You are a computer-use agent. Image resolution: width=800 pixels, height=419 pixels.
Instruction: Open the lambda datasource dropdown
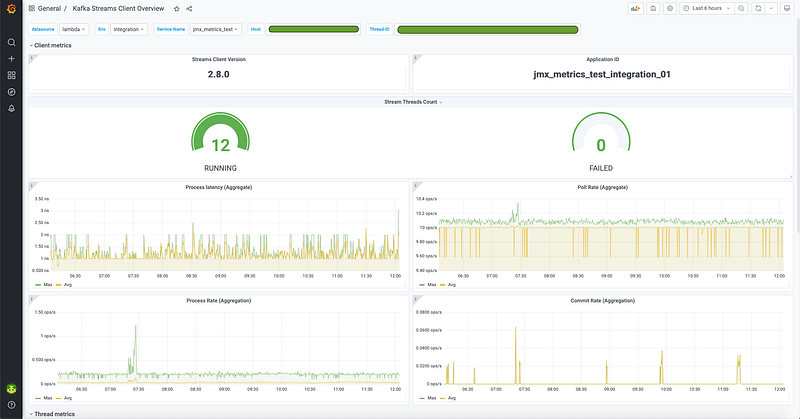tap(74, 29)
